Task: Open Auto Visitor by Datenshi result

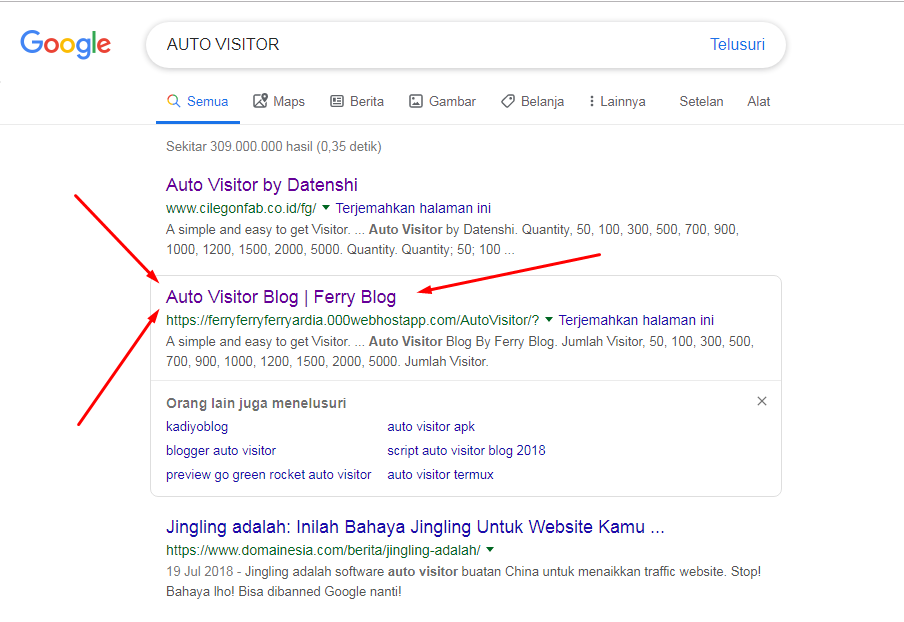Action: [x=262, y=184]
